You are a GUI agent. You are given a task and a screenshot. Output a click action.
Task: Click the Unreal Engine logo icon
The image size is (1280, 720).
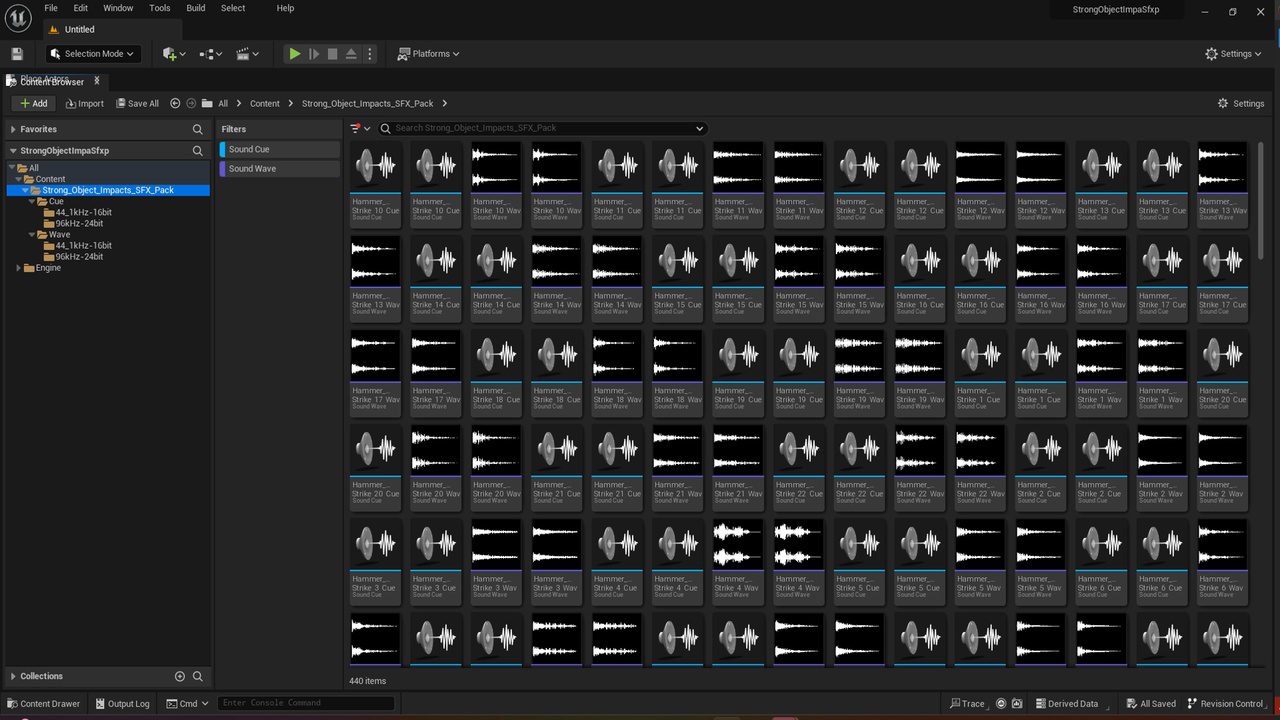[x=17, y=17]
